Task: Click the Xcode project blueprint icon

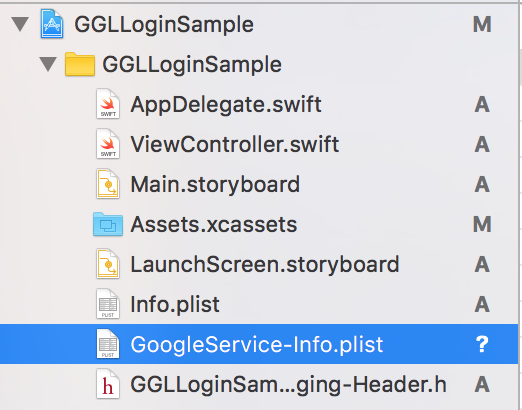Action: click(52, 24)
